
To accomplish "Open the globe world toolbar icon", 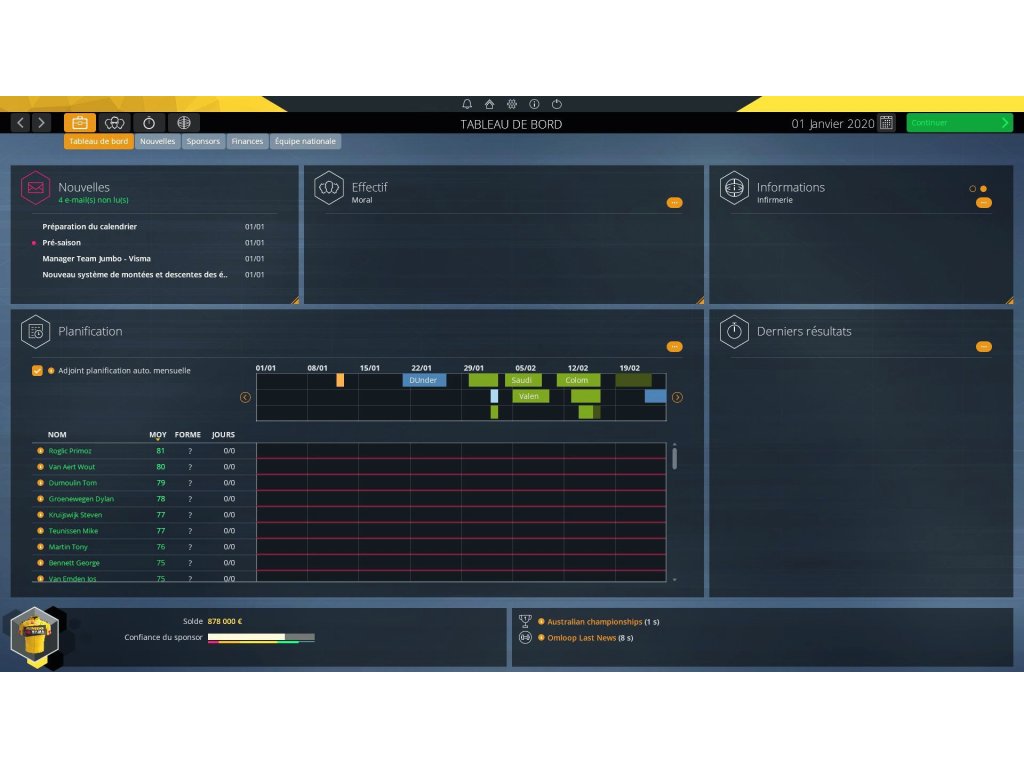I will click(x=184, y=122).
